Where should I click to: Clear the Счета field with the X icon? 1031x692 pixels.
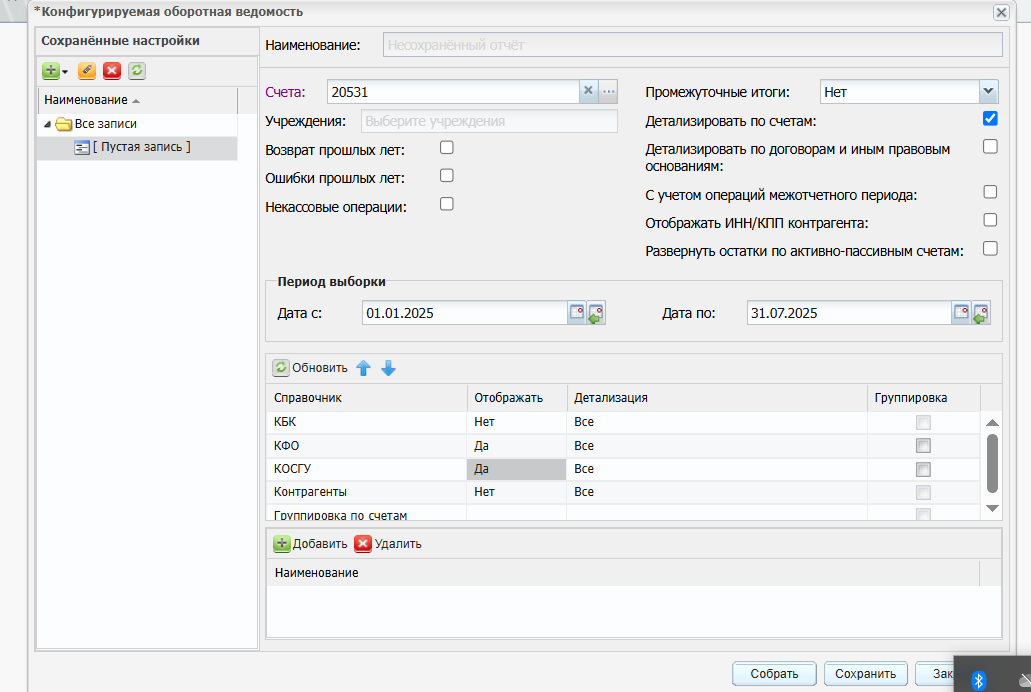point(588,91)
